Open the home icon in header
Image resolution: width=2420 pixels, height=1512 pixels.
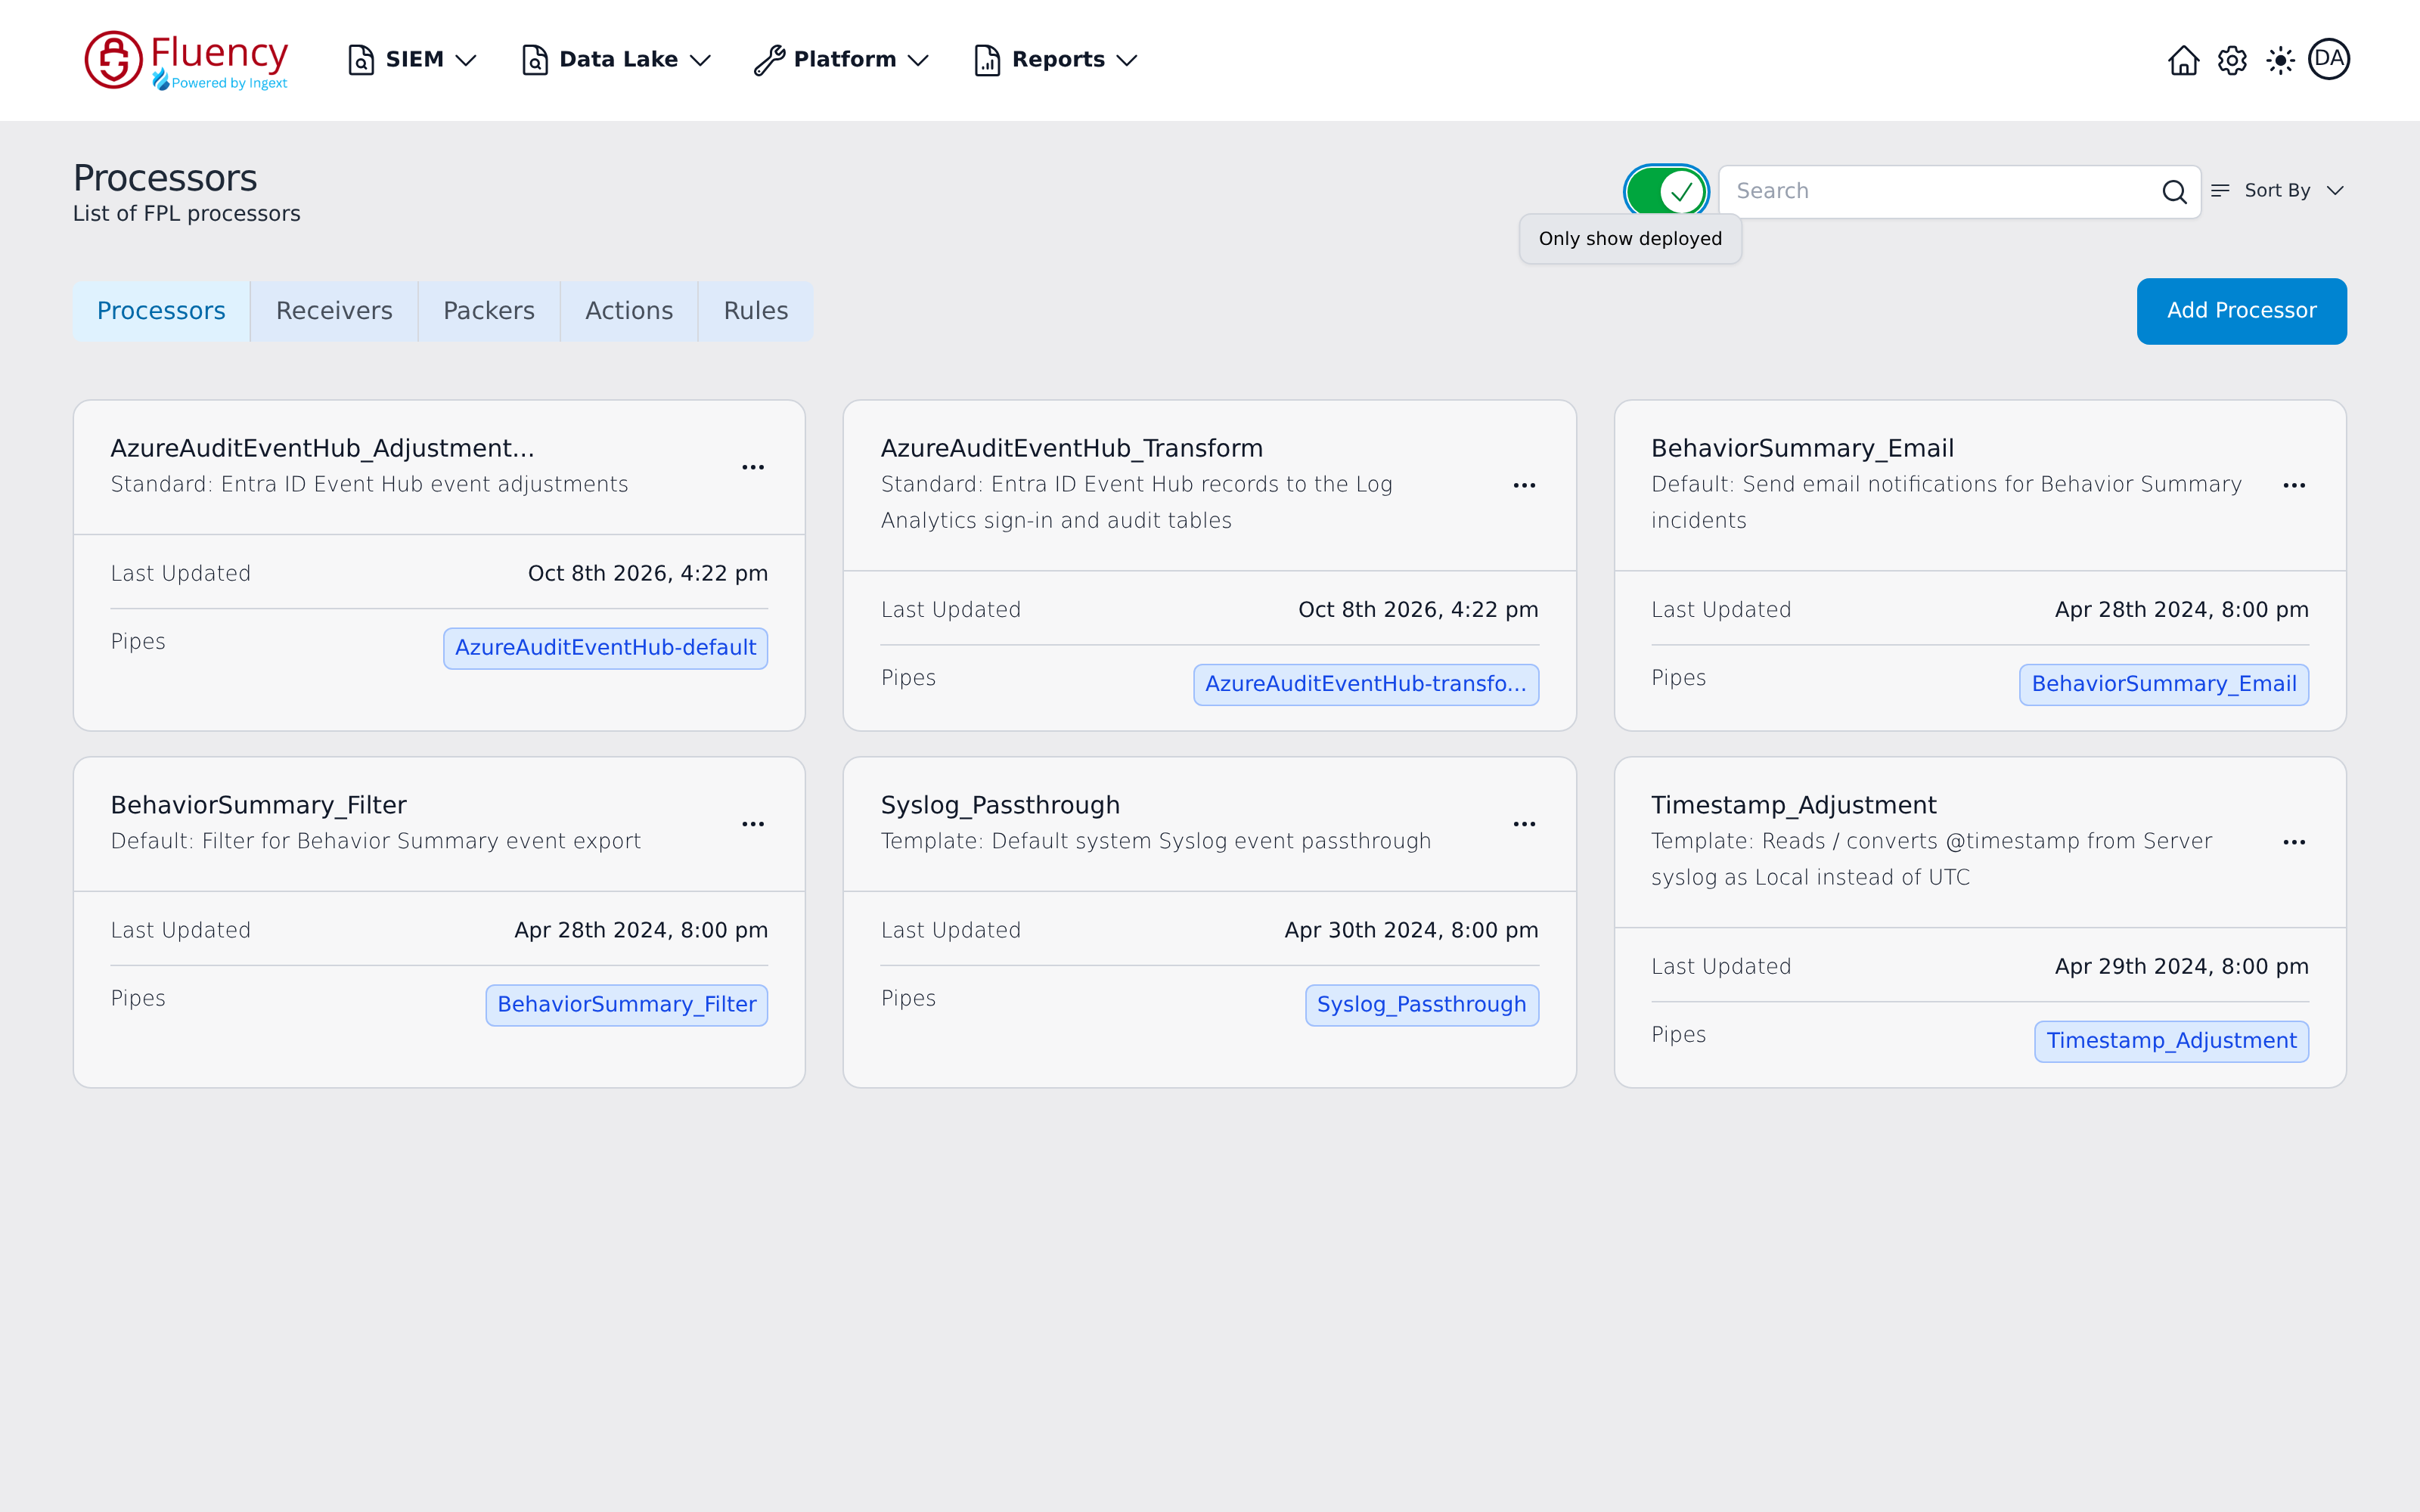2183,60
